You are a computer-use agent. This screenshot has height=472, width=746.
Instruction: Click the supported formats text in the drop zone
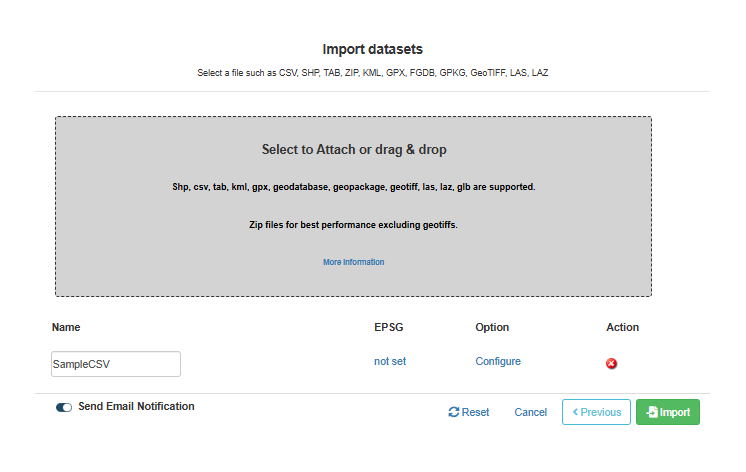coord(353,187)
